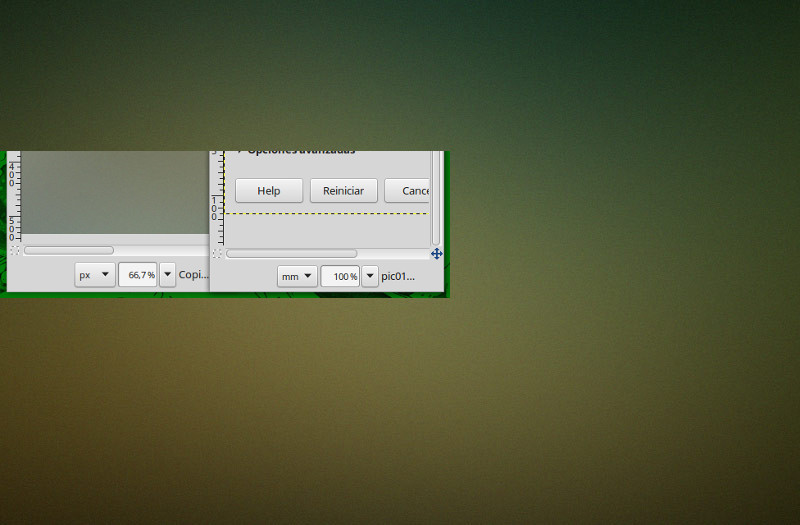Click the 'pic01...' status text
Viewport: 800px width, 525px height.
tap(398, 277)
